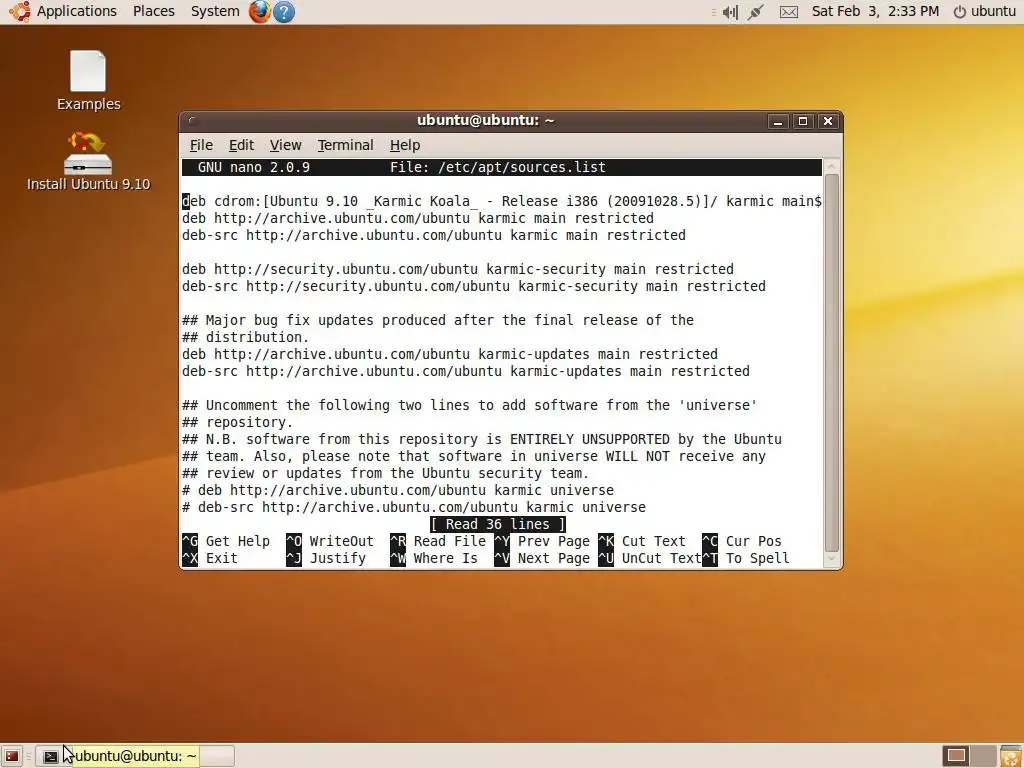Viewport: 1024px width, 768px height.
Task: Click the '[ Read 36 lines ]' status message
Action: click(498, 524)
